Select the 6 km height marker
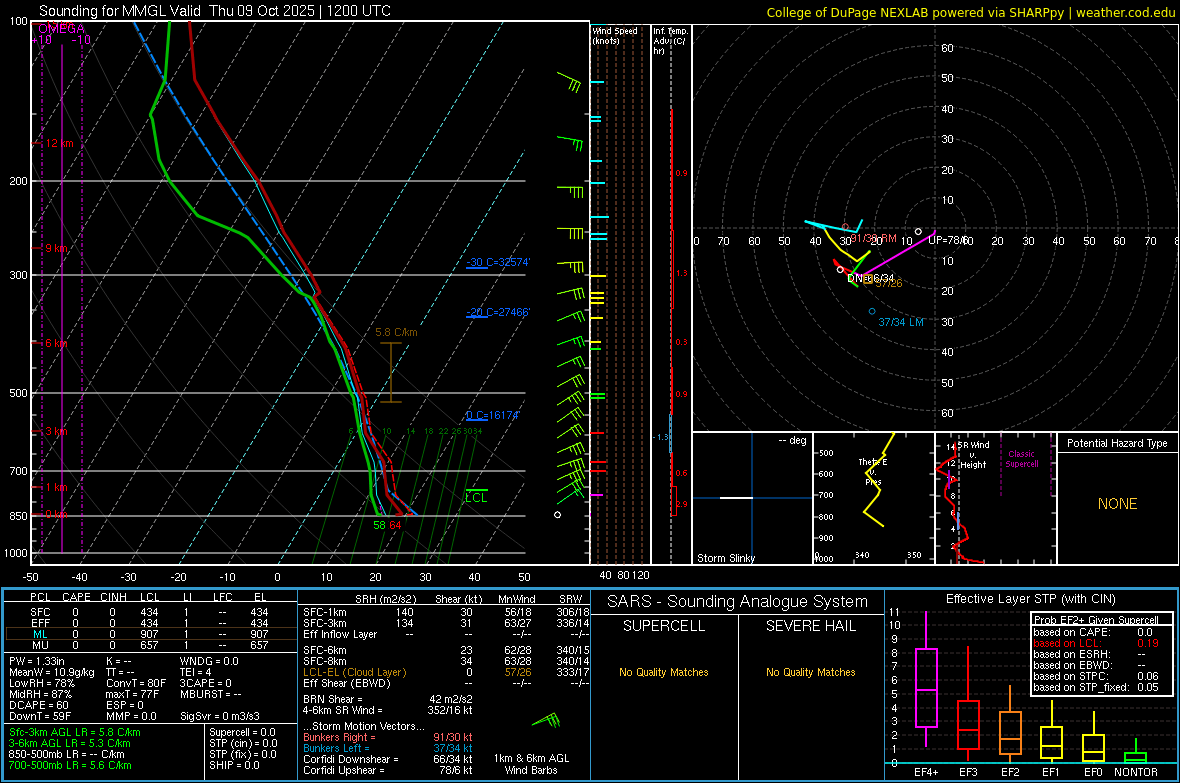The height and width of the screenshot is (783, 1180). click(x=56, y=343)
